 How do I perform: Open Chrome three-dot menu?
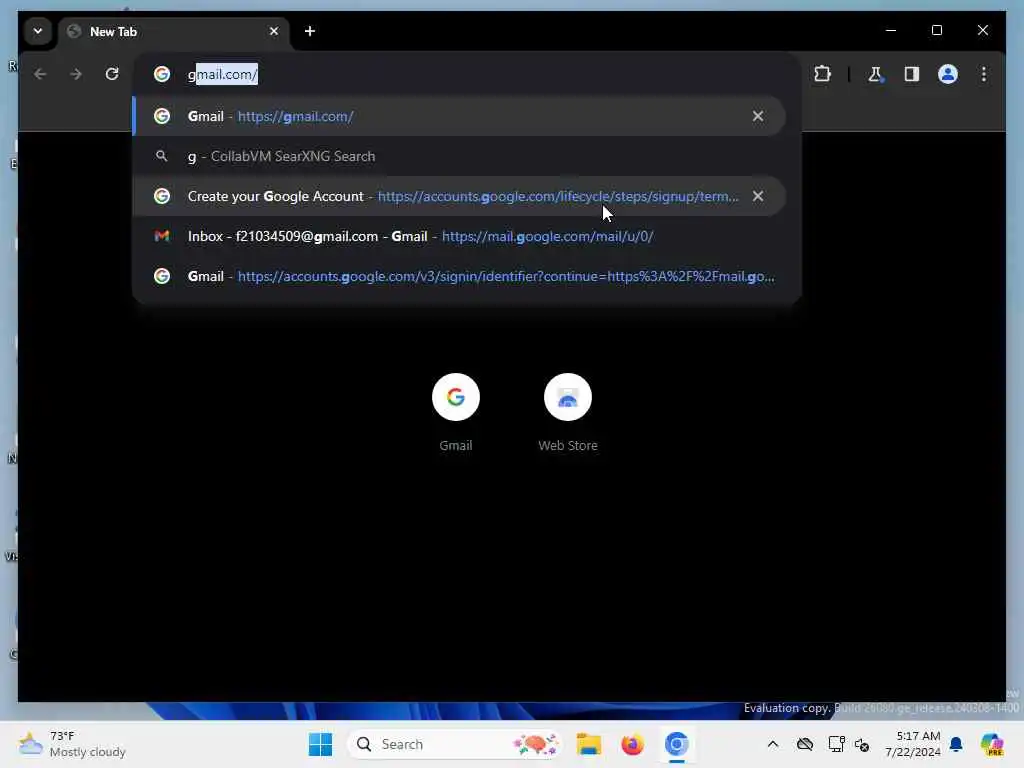984,74
